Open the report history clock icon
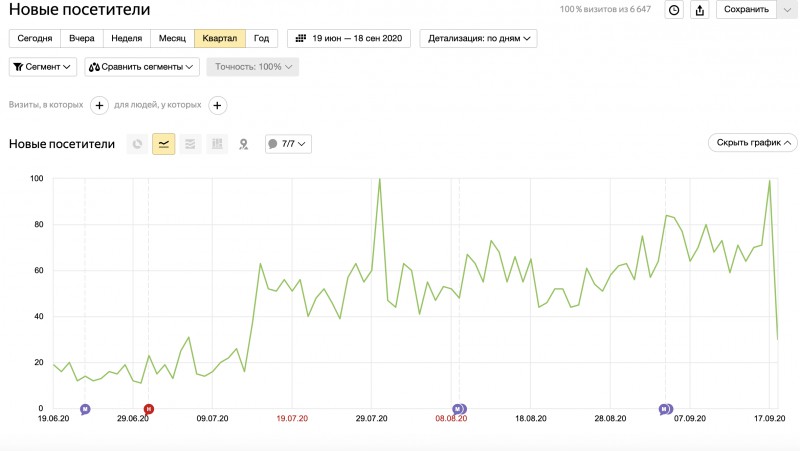This screenshot has height=451, width=800. (x=674, y=10)
